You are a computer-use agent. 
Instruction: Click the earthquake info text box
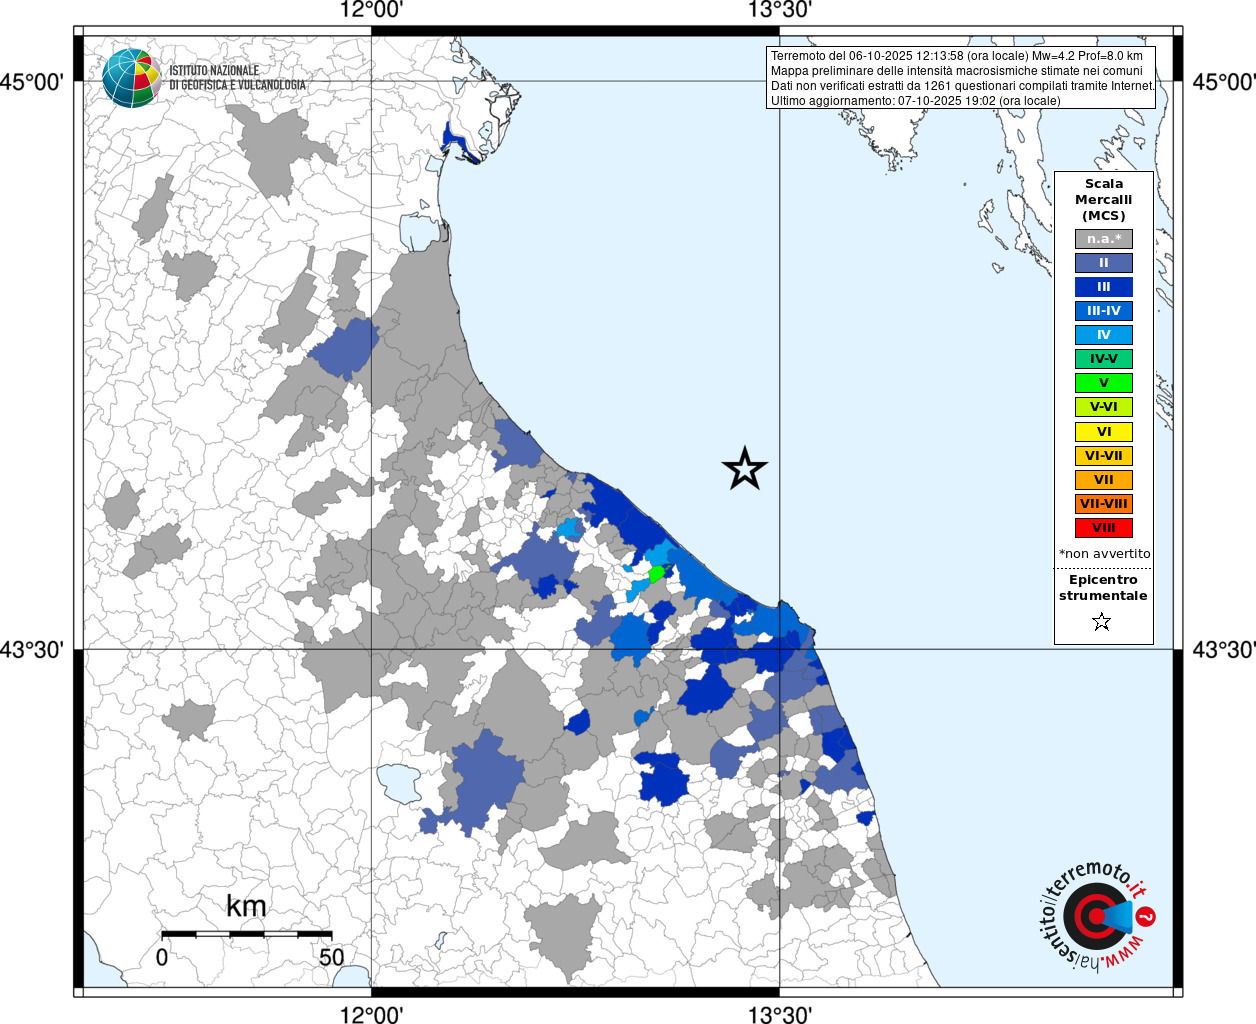pyautogui.click(x=961, y=77)
